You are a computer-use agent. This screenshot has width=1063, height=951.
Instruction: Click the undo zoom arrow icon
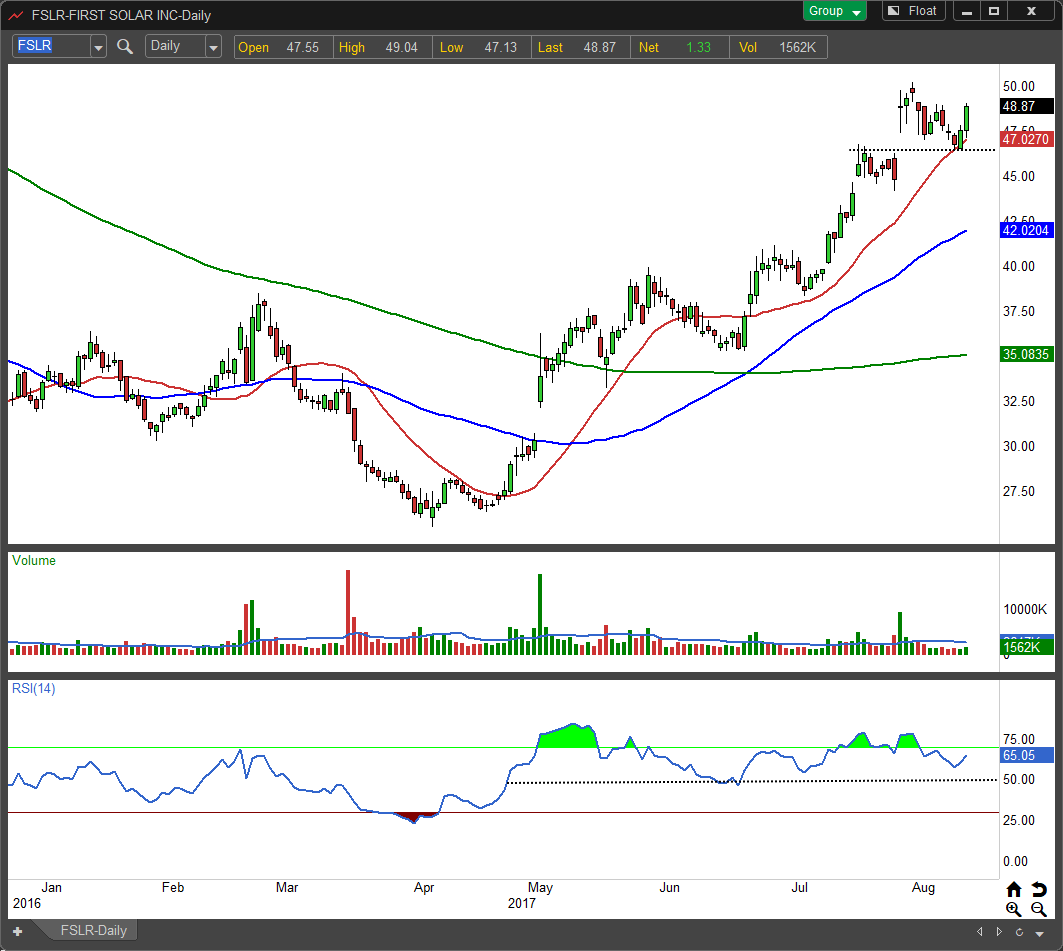tap(1039, 889)
